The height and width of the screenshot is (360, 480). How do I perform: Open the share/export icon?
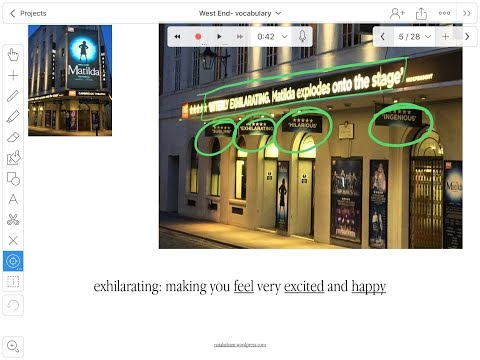[421, 13]
